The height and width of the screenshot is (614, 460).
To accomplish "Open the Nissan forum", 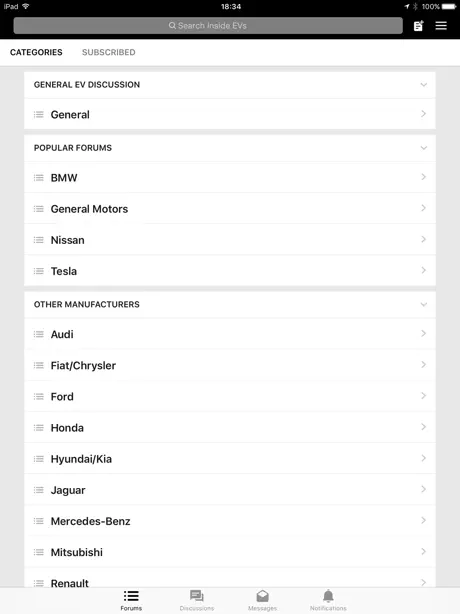I will [230, 240].
